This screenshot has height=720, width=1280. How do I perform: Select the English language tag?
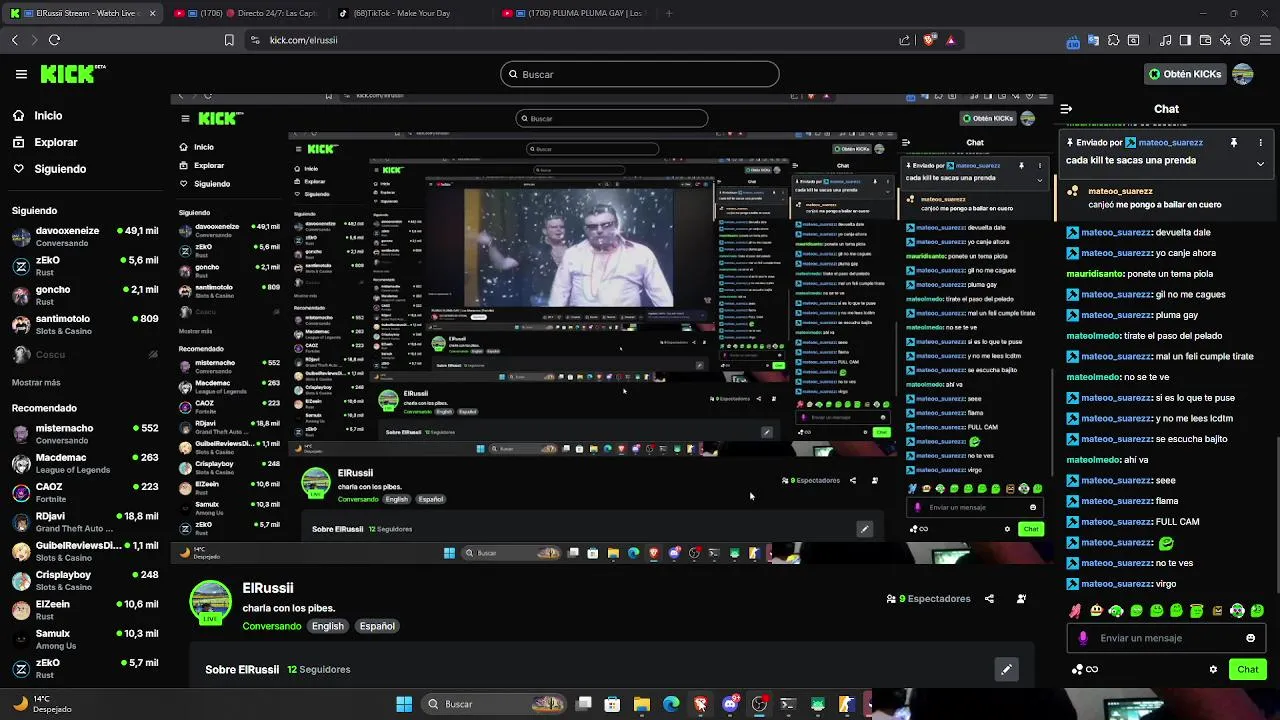[x=327, y=626]
